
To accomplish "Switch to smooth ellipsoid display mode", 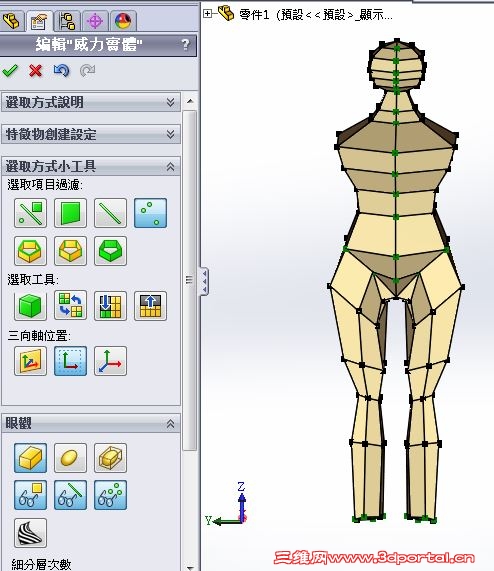I will (x=70, y=458).
